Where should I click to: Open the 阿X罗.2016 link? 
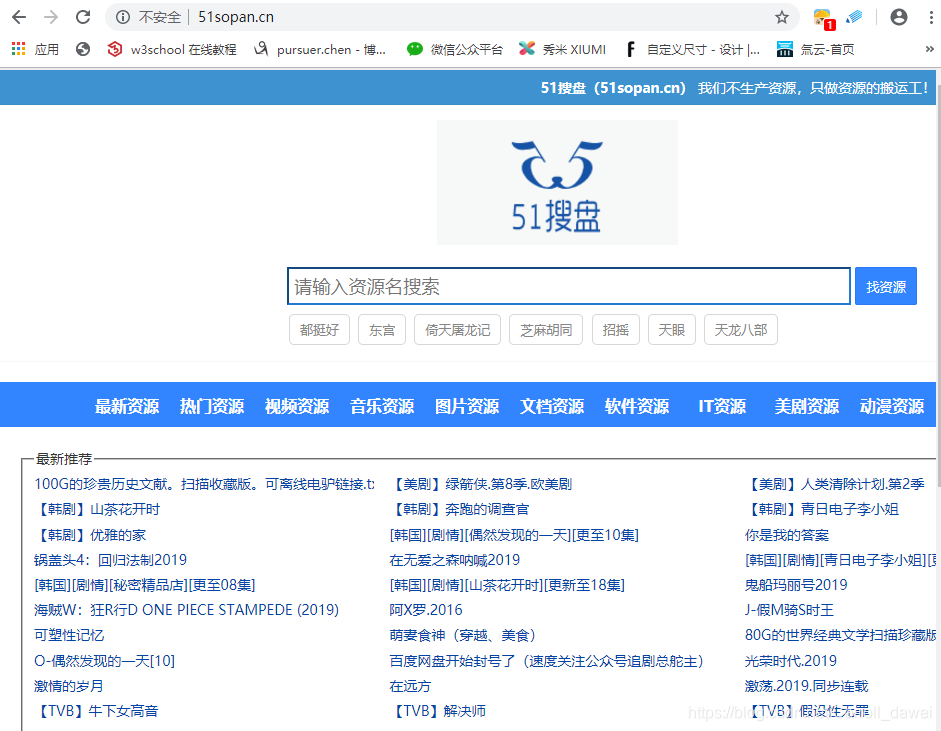point(426,610)
